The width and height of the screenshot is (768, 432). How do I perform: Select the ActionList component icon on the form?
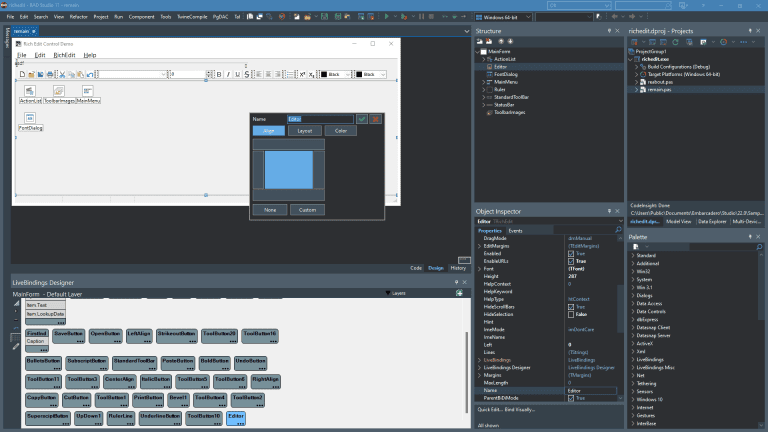30,91
